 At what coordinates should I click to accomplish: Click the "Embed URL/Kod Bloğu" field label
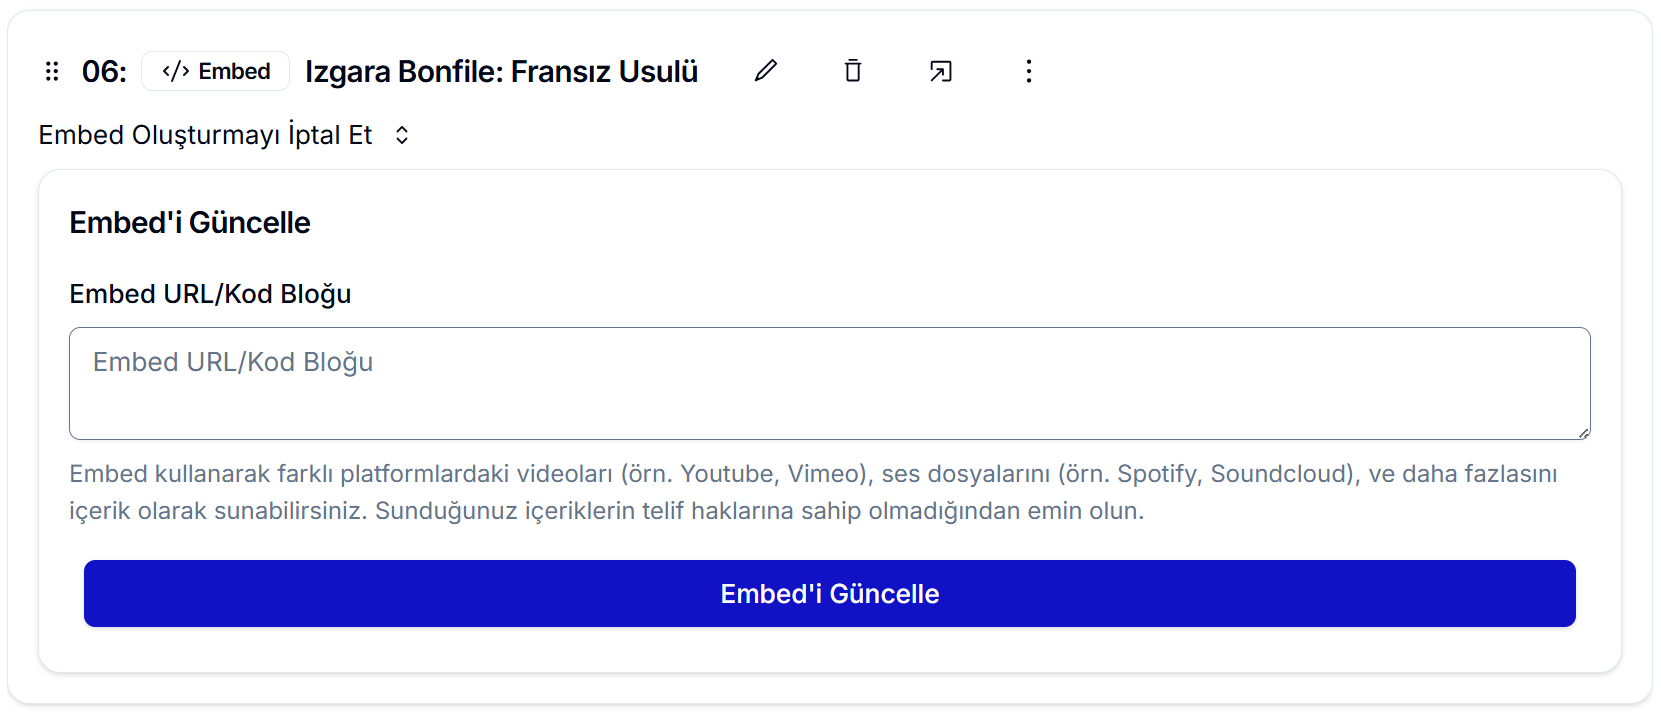click(x=210, y=294)
